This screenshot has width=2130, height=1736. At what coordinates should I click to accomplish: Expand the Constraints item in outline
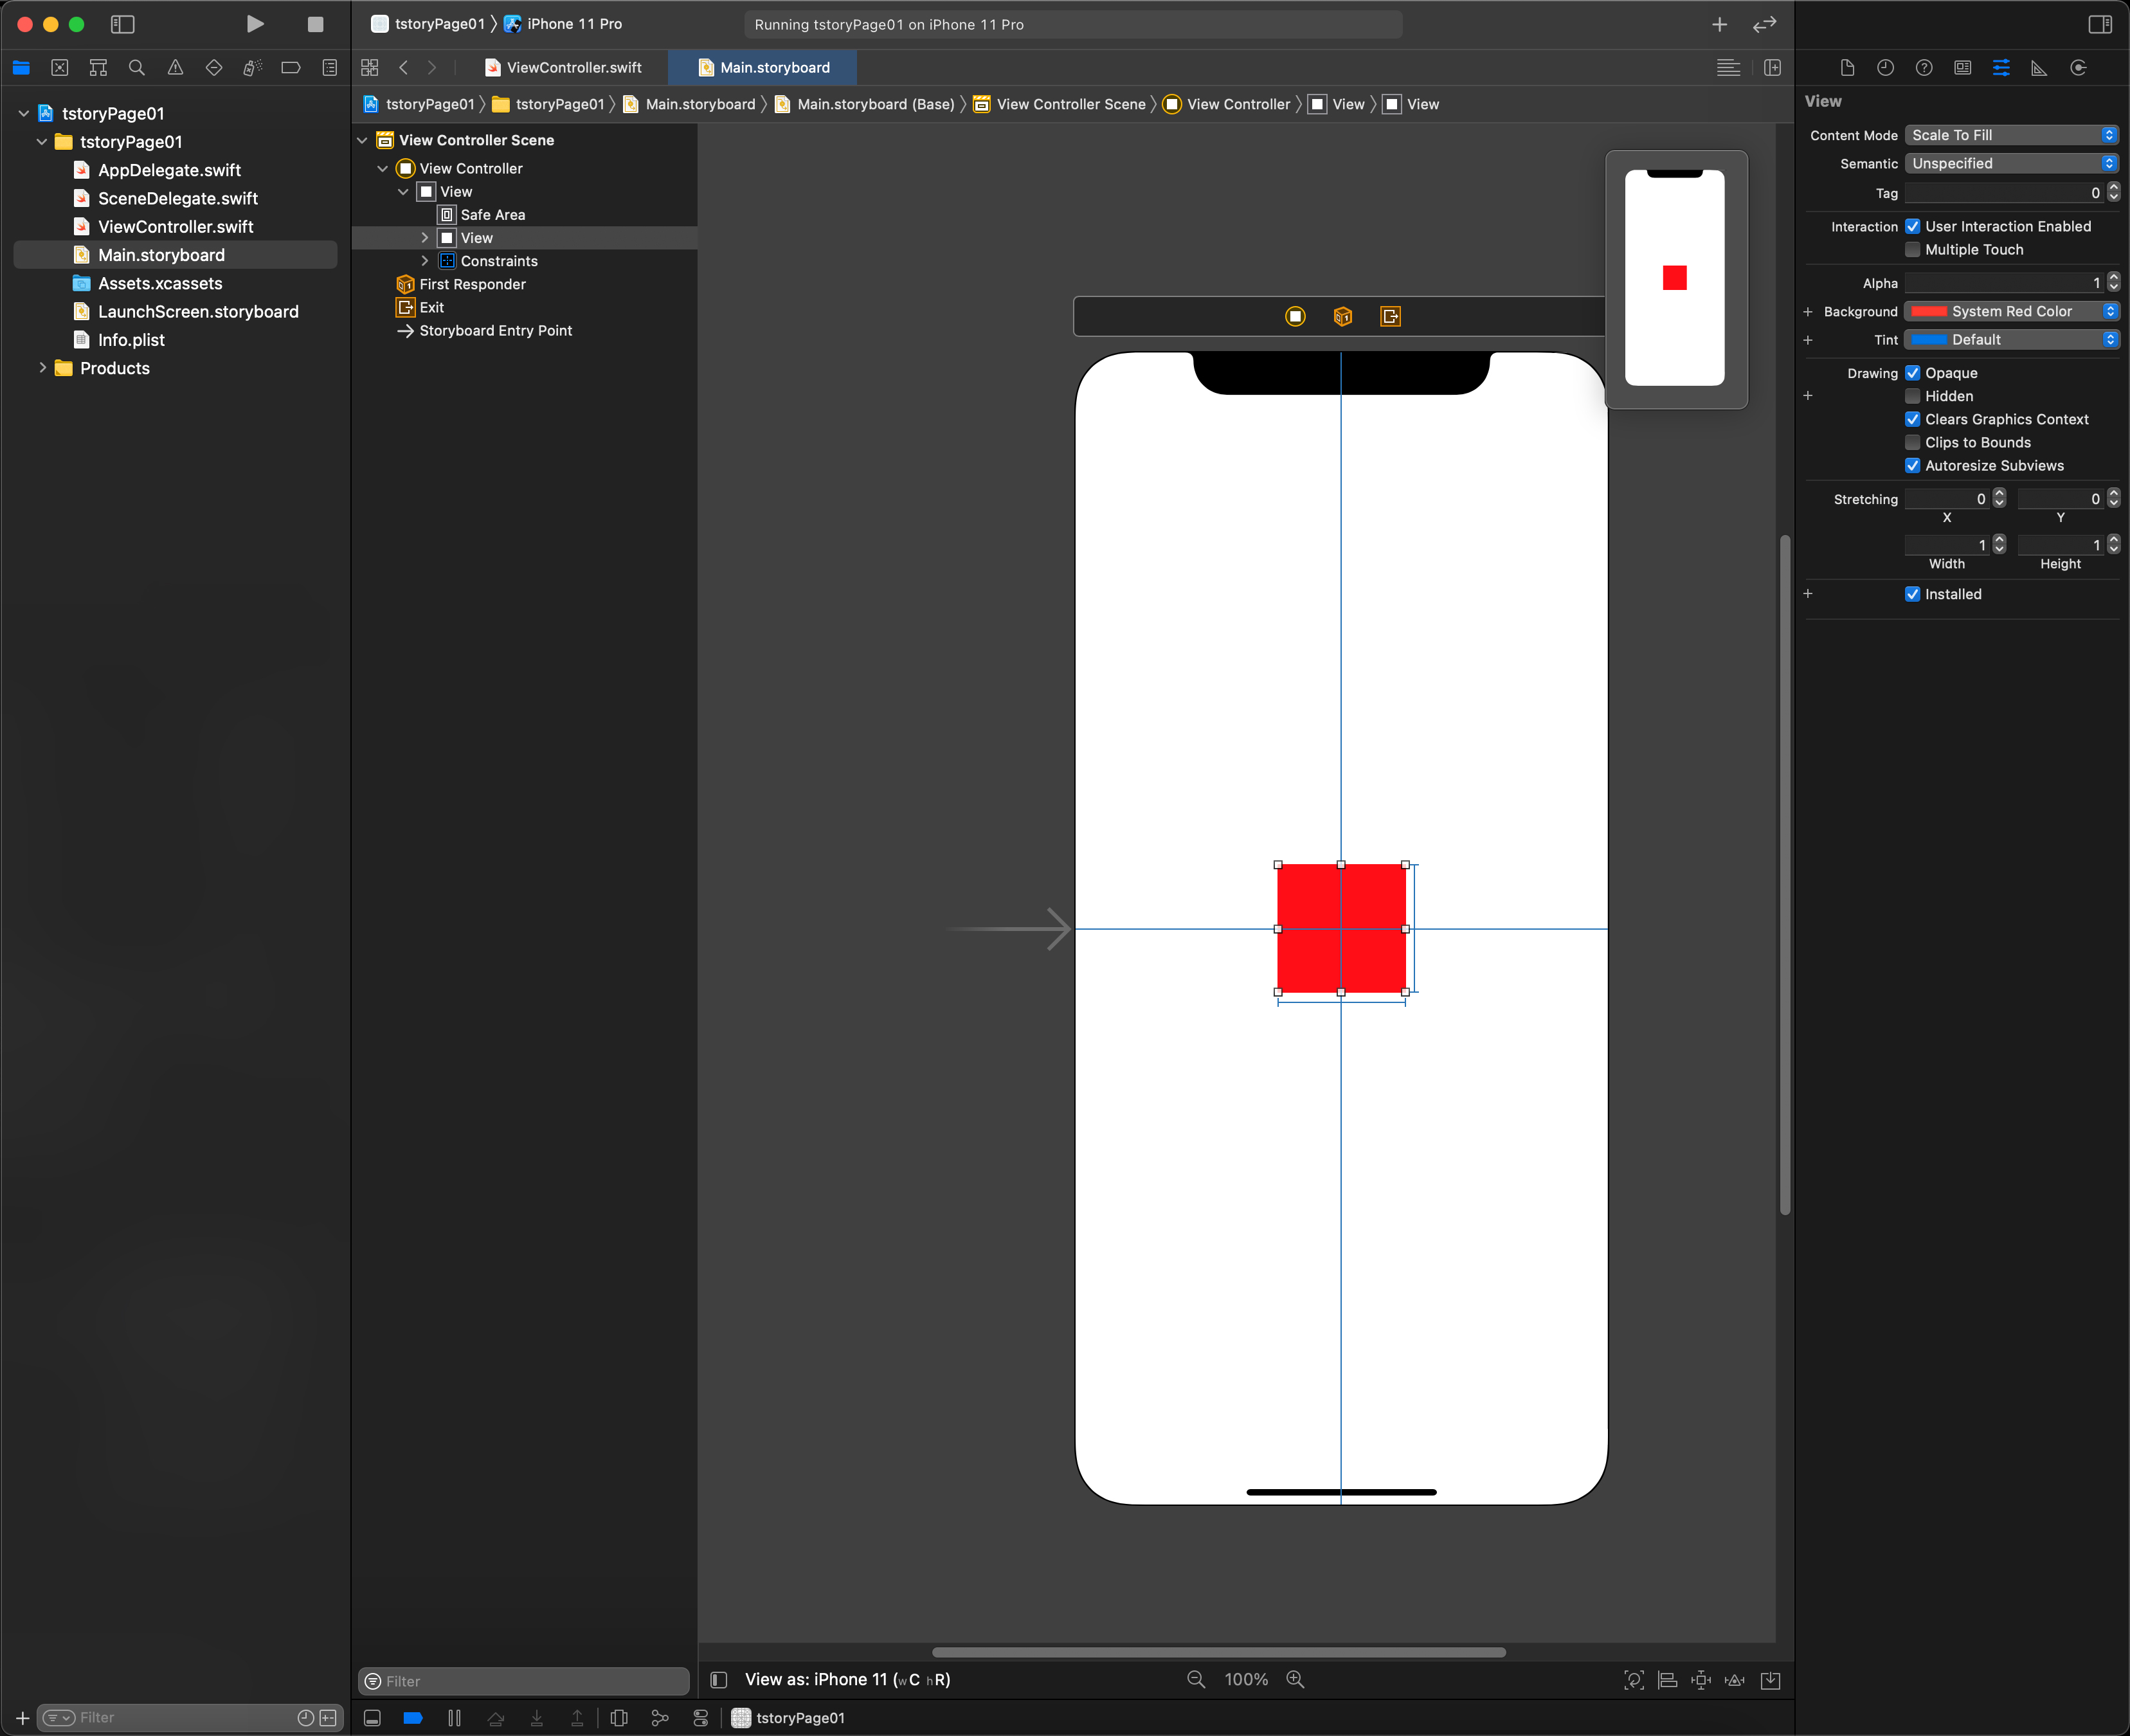click(x=425, y=261)
